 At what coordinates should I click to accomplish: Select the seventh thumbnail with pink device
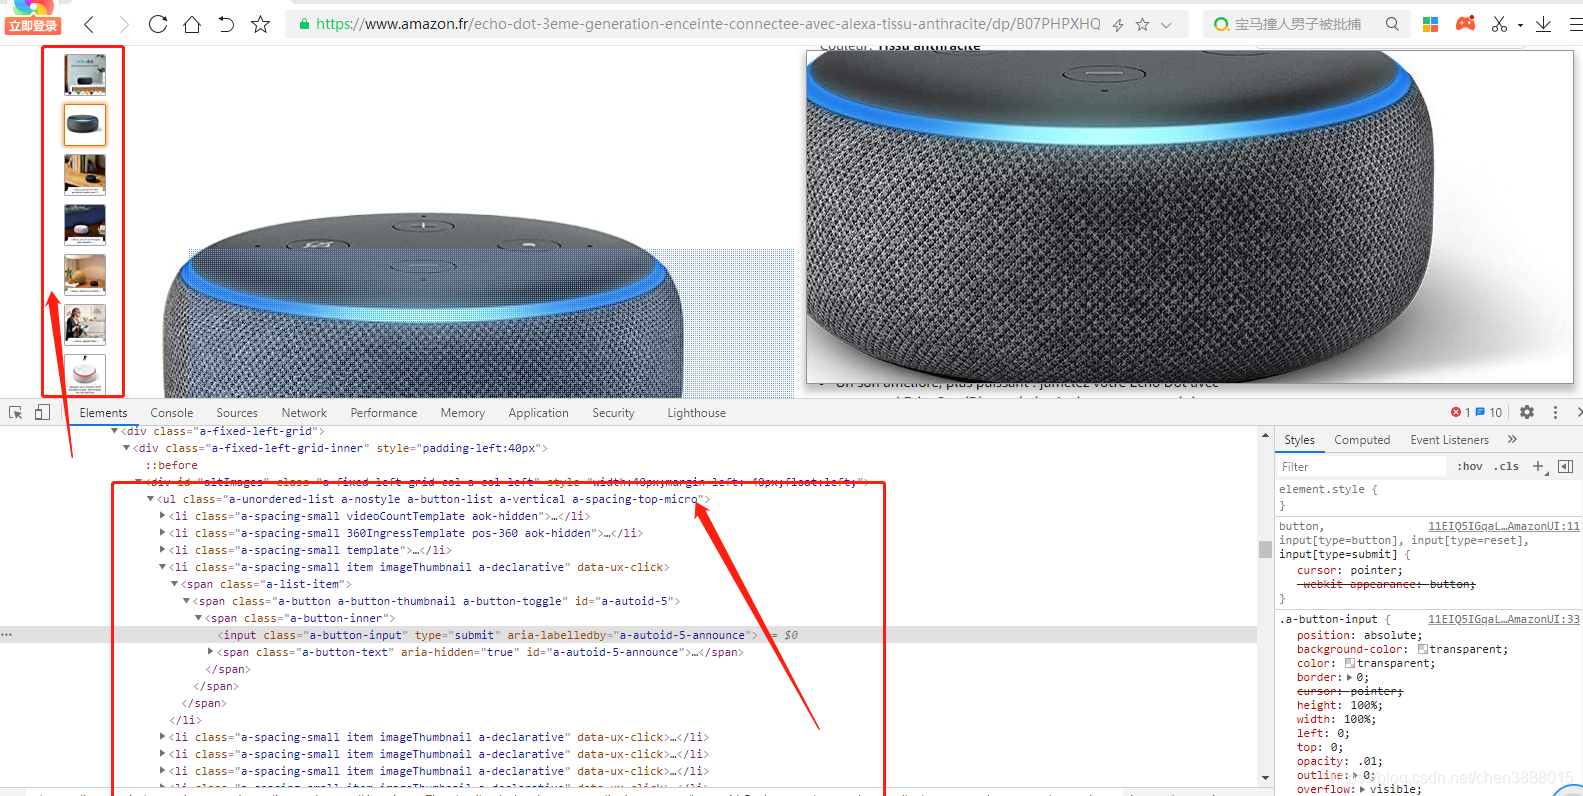point(85,374)
